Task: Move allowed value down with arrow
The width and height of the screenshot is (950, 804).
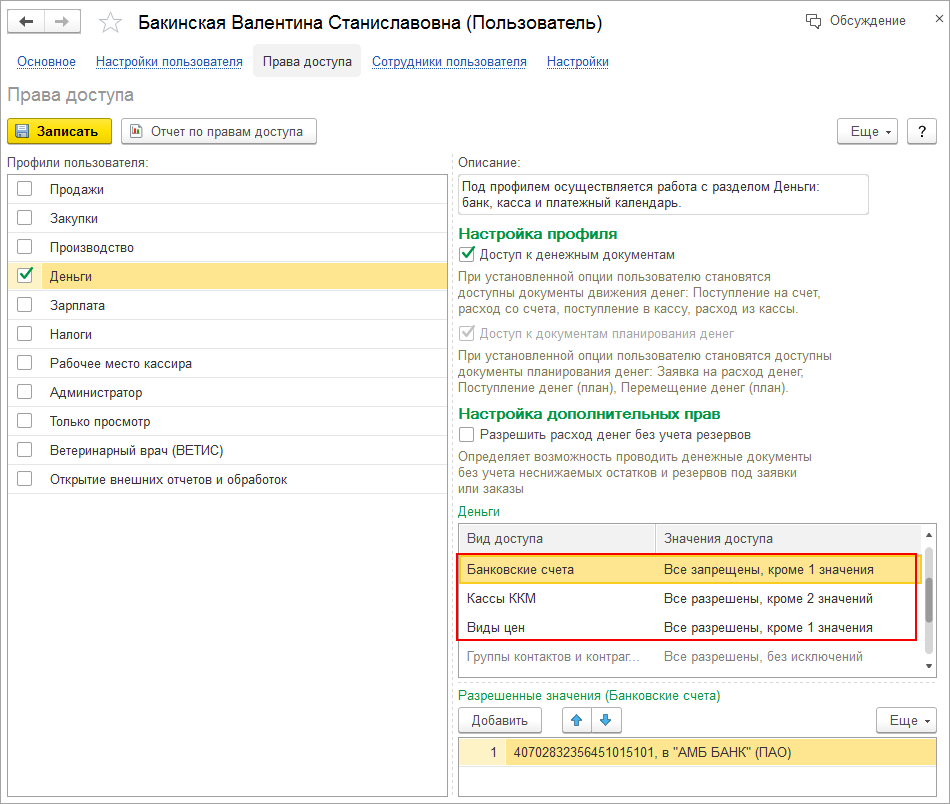Action: click(607, 720)
